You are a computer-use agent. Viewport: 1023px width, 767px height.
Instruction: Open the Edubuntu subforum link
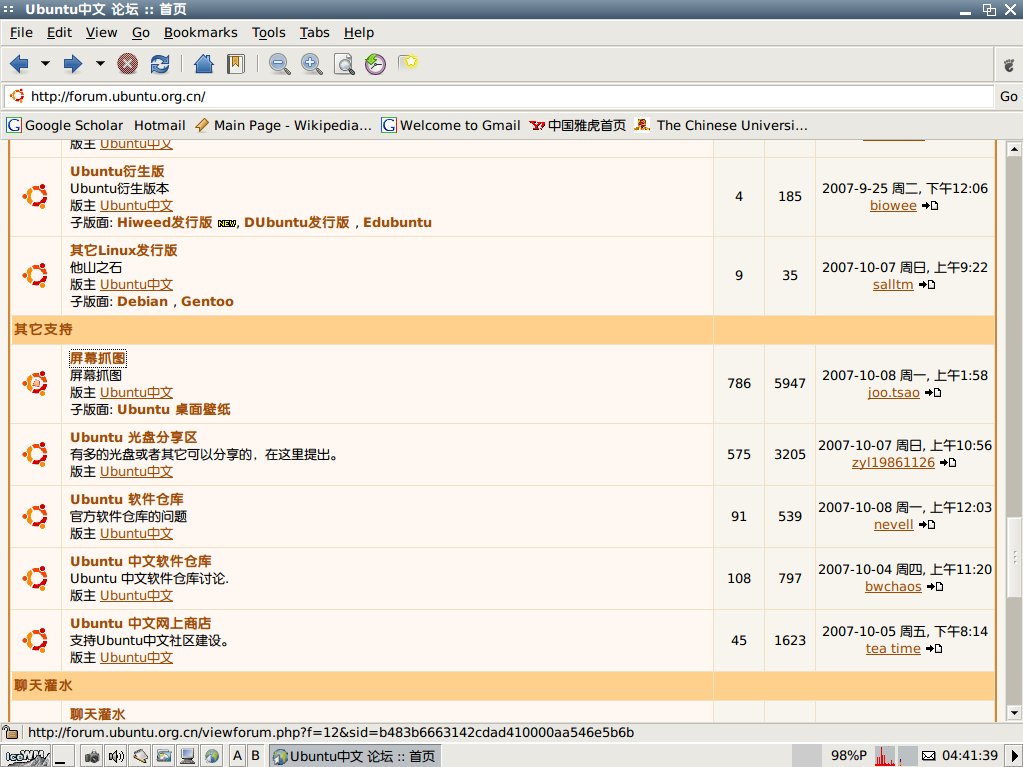397,222
